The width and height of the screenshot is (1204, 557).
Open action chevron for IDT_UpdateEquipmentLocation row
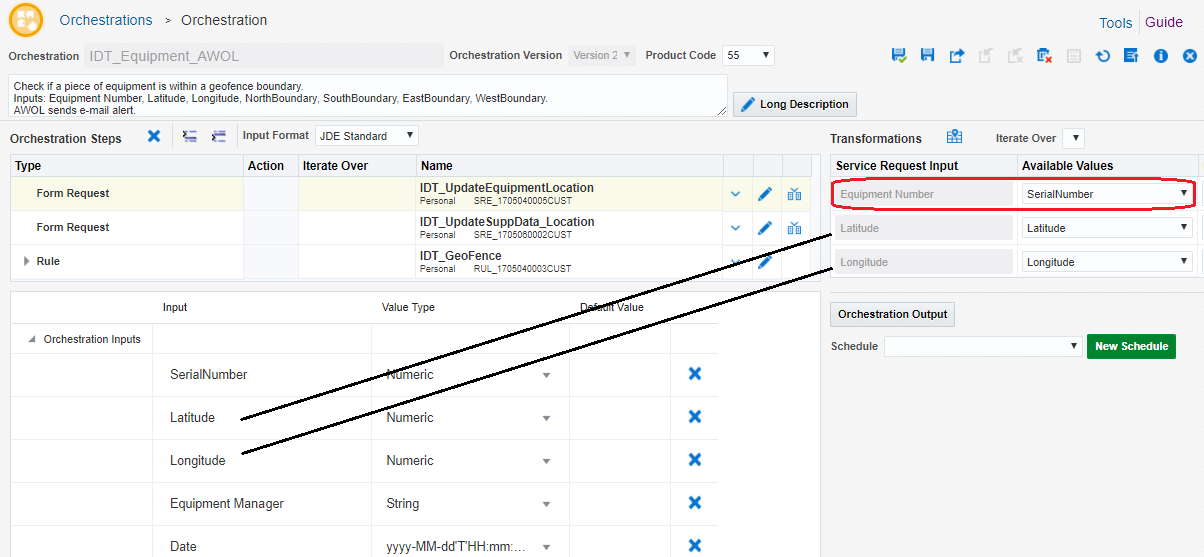point(736,194)
